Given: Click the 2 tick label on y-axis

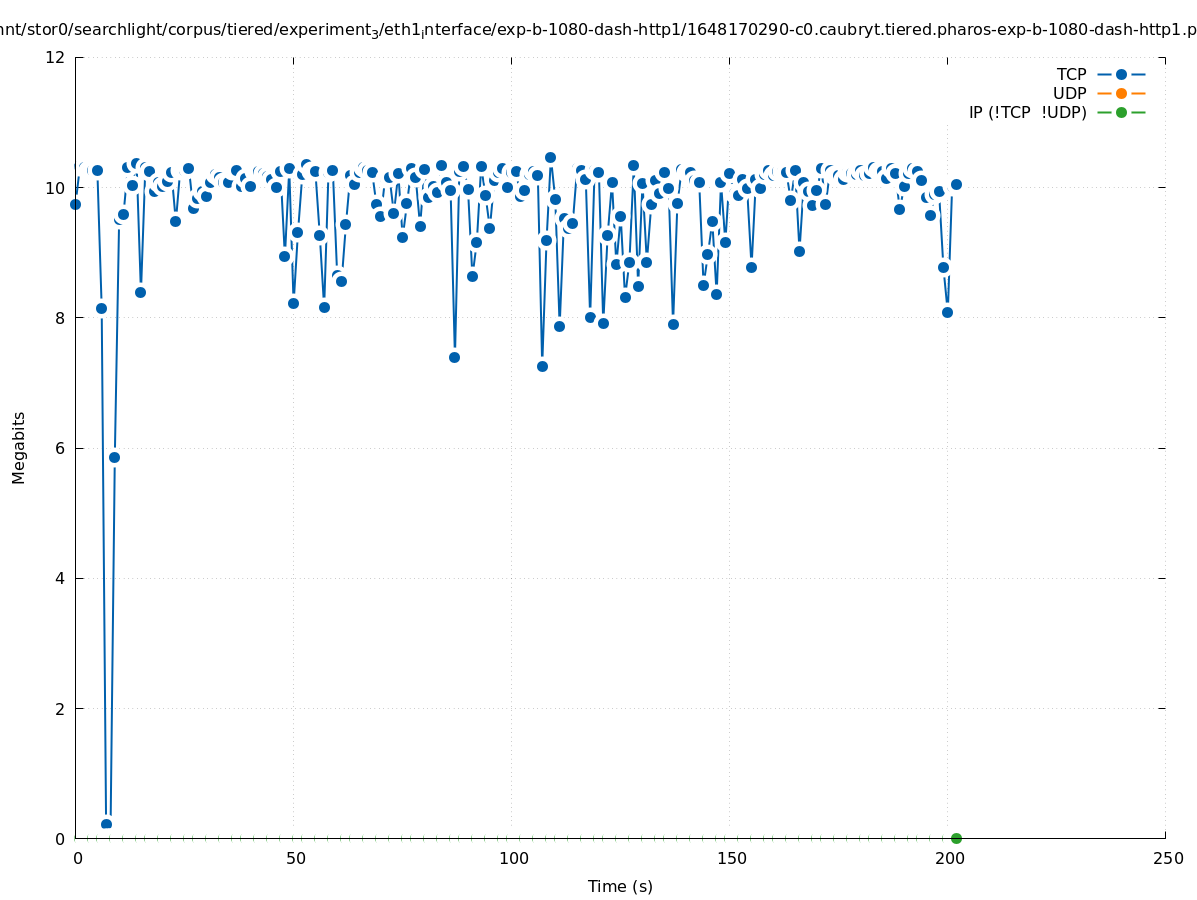Looking at the screenshot, I should 60,708.
